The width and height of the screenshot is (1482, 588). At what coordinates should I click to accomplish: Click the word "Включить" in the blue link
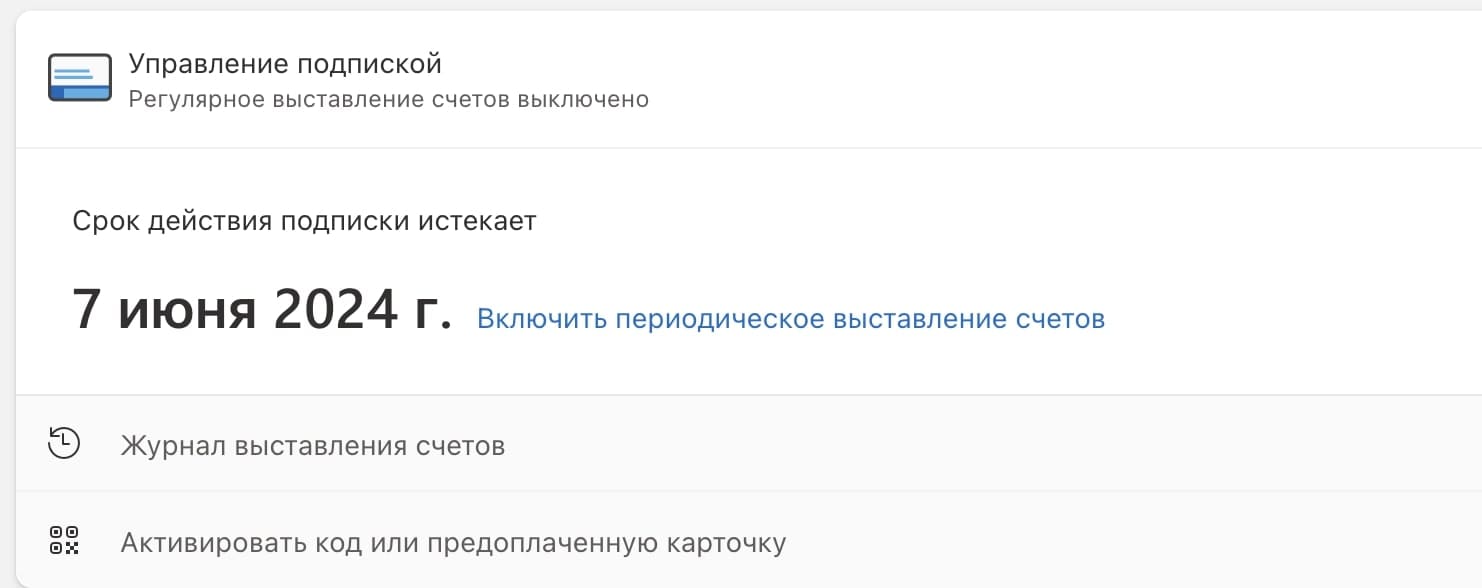(540, 319)
